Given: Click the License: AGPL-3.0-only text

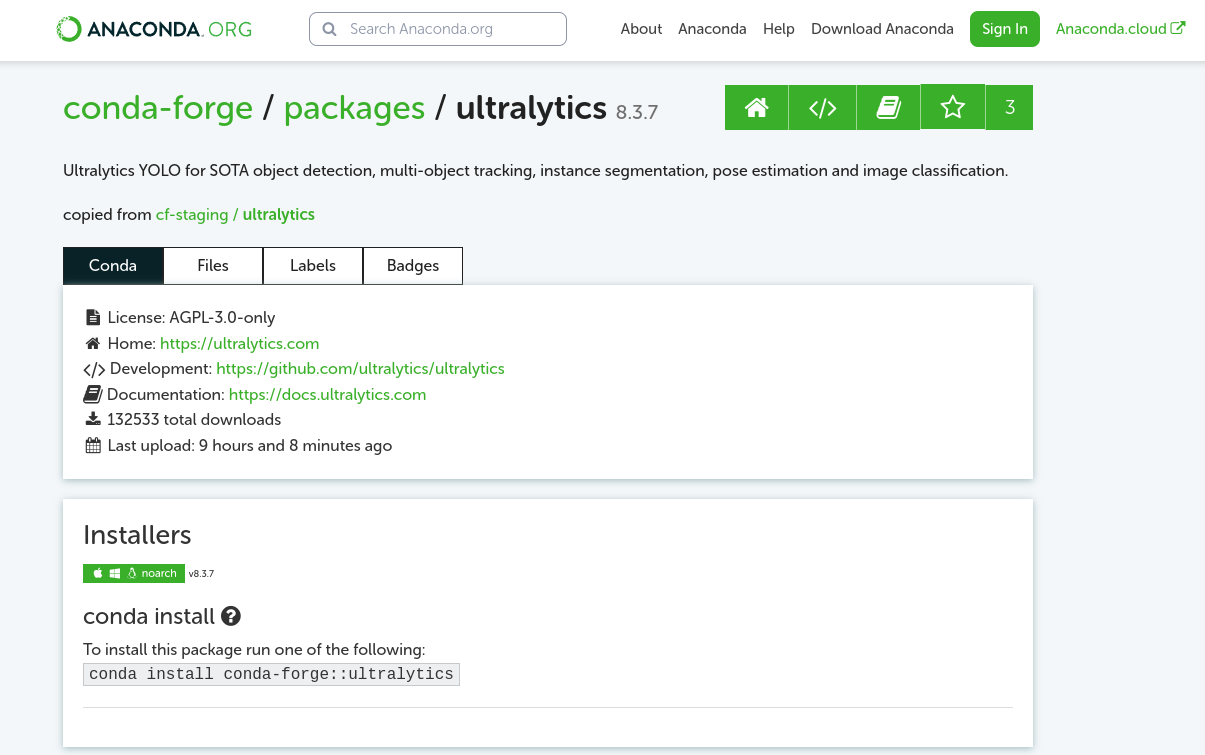Looking at the screenshot, I should [191, 317].
